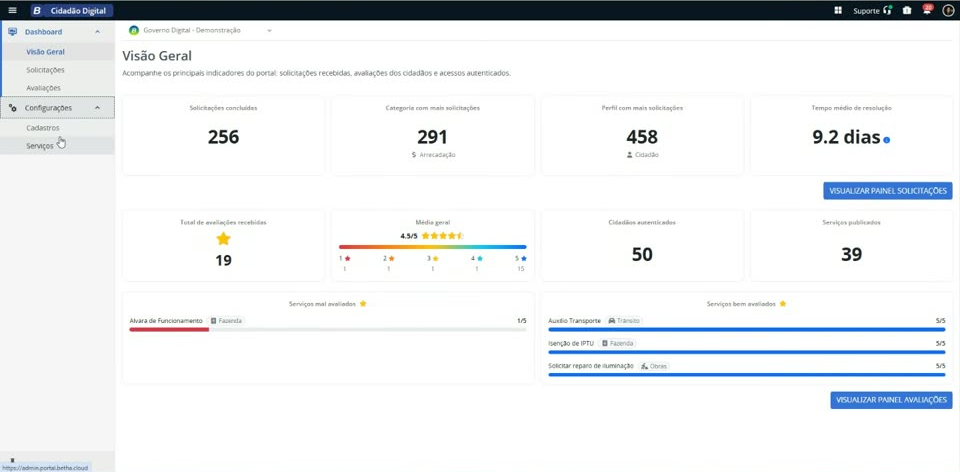This screenshot has height=472, width=960.
Task: Open the apps grid icon
Action: pos(838,10)
